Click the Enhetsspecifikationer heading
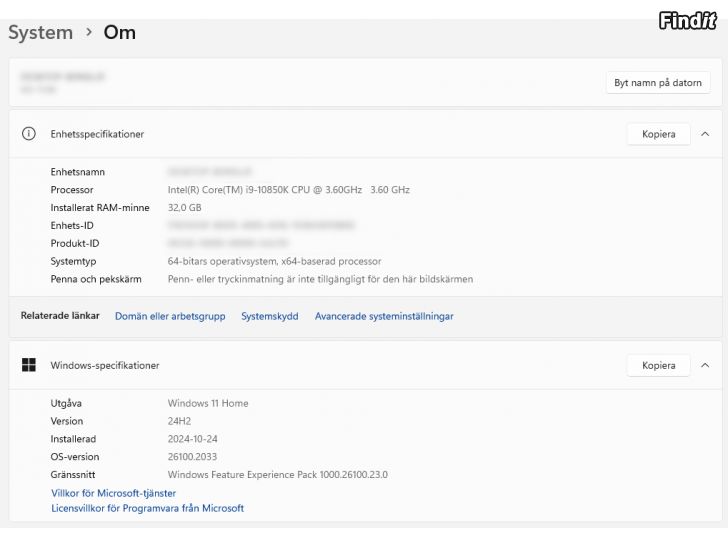The image size is (728, 546). 97,134
